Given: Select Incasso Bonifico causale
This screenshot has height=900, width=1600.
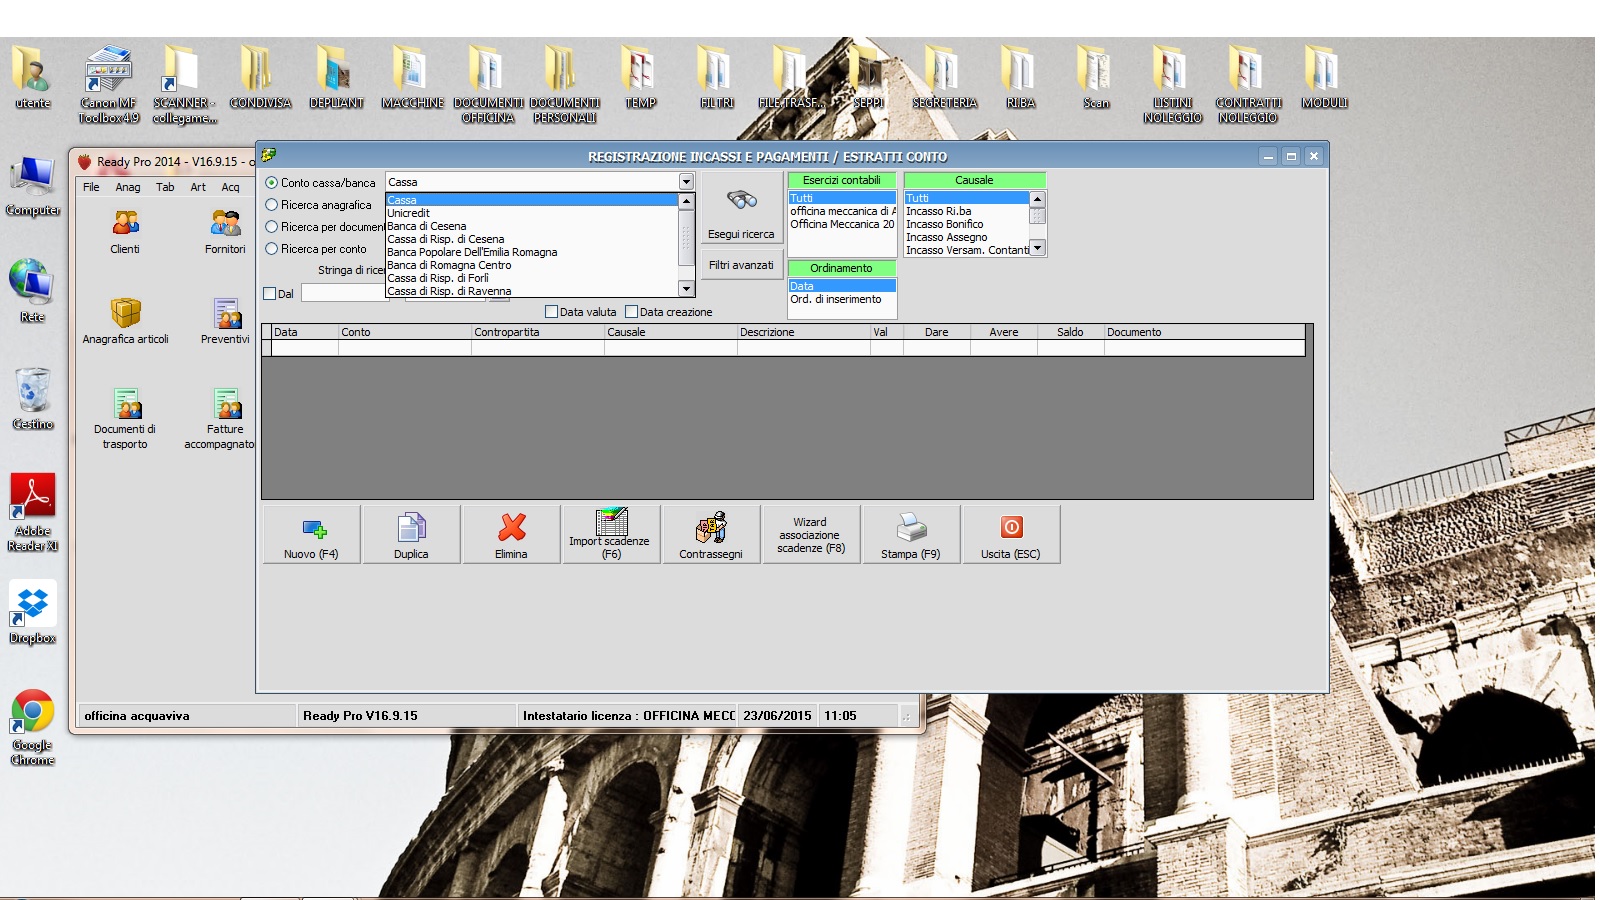Looking at the screenshot, I should tap(967, 224).
